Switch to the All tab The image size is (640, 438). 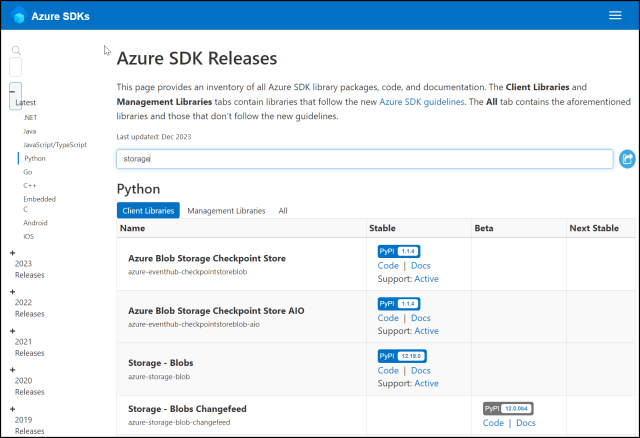pyautogui.click(x=283, y=211)
